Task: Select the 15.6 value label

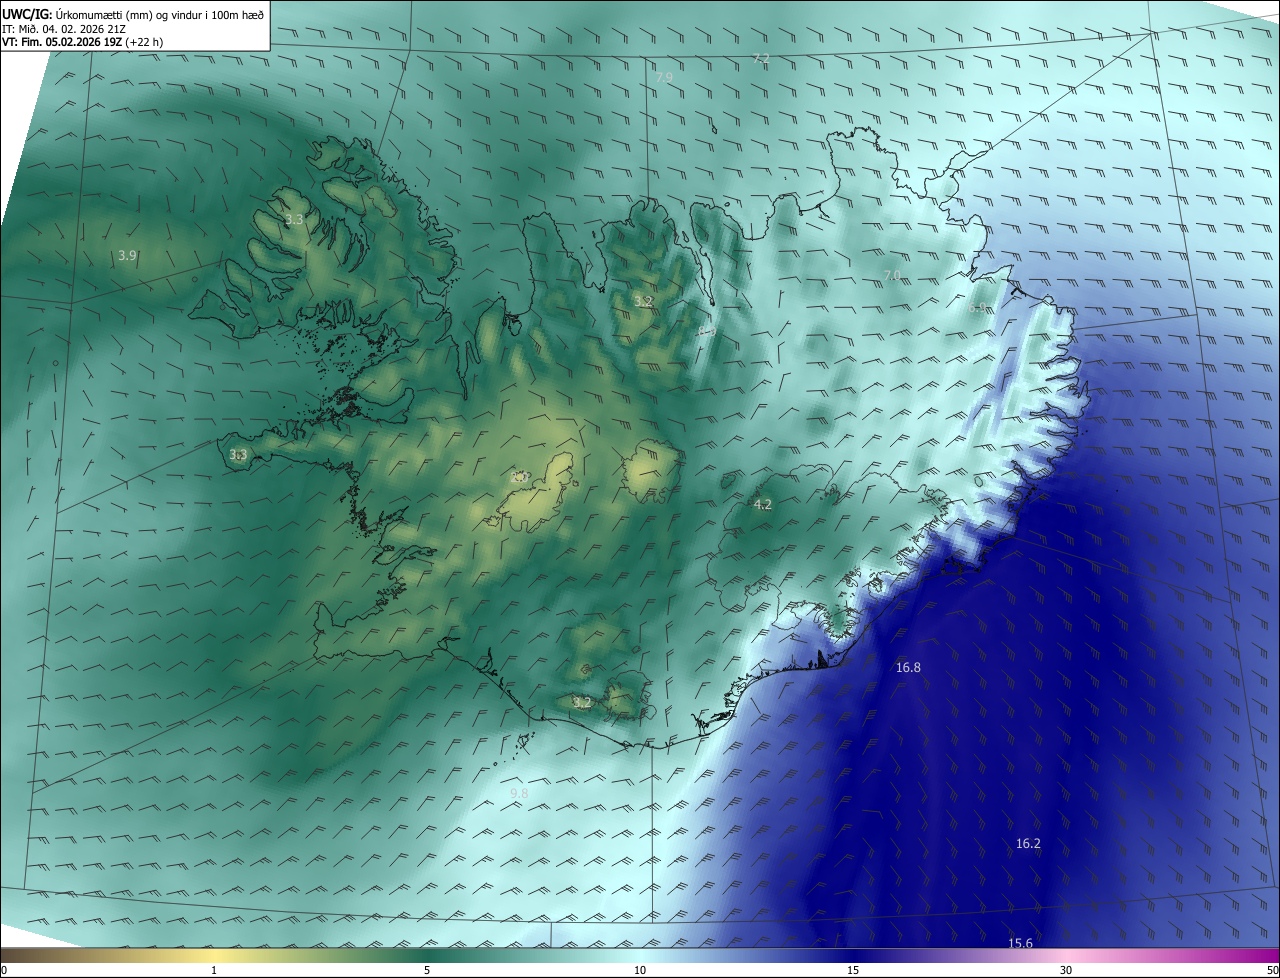Action: (x=1020, y=943)
